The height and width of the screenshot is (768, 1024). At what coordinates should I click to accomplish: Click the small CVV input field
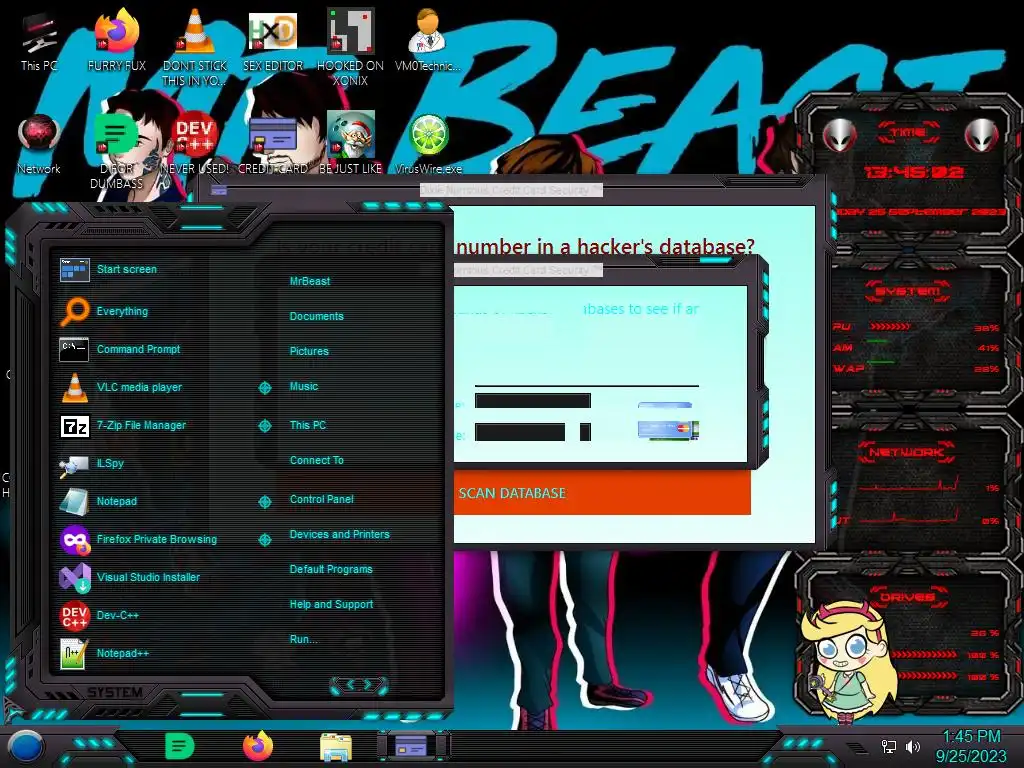click(585, 432)
